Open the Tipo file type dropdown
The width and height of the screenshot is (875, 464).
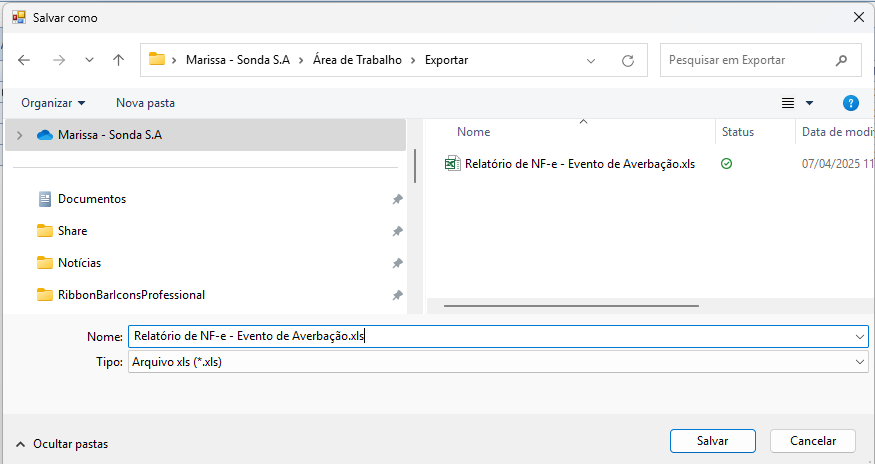click(859, 362)
